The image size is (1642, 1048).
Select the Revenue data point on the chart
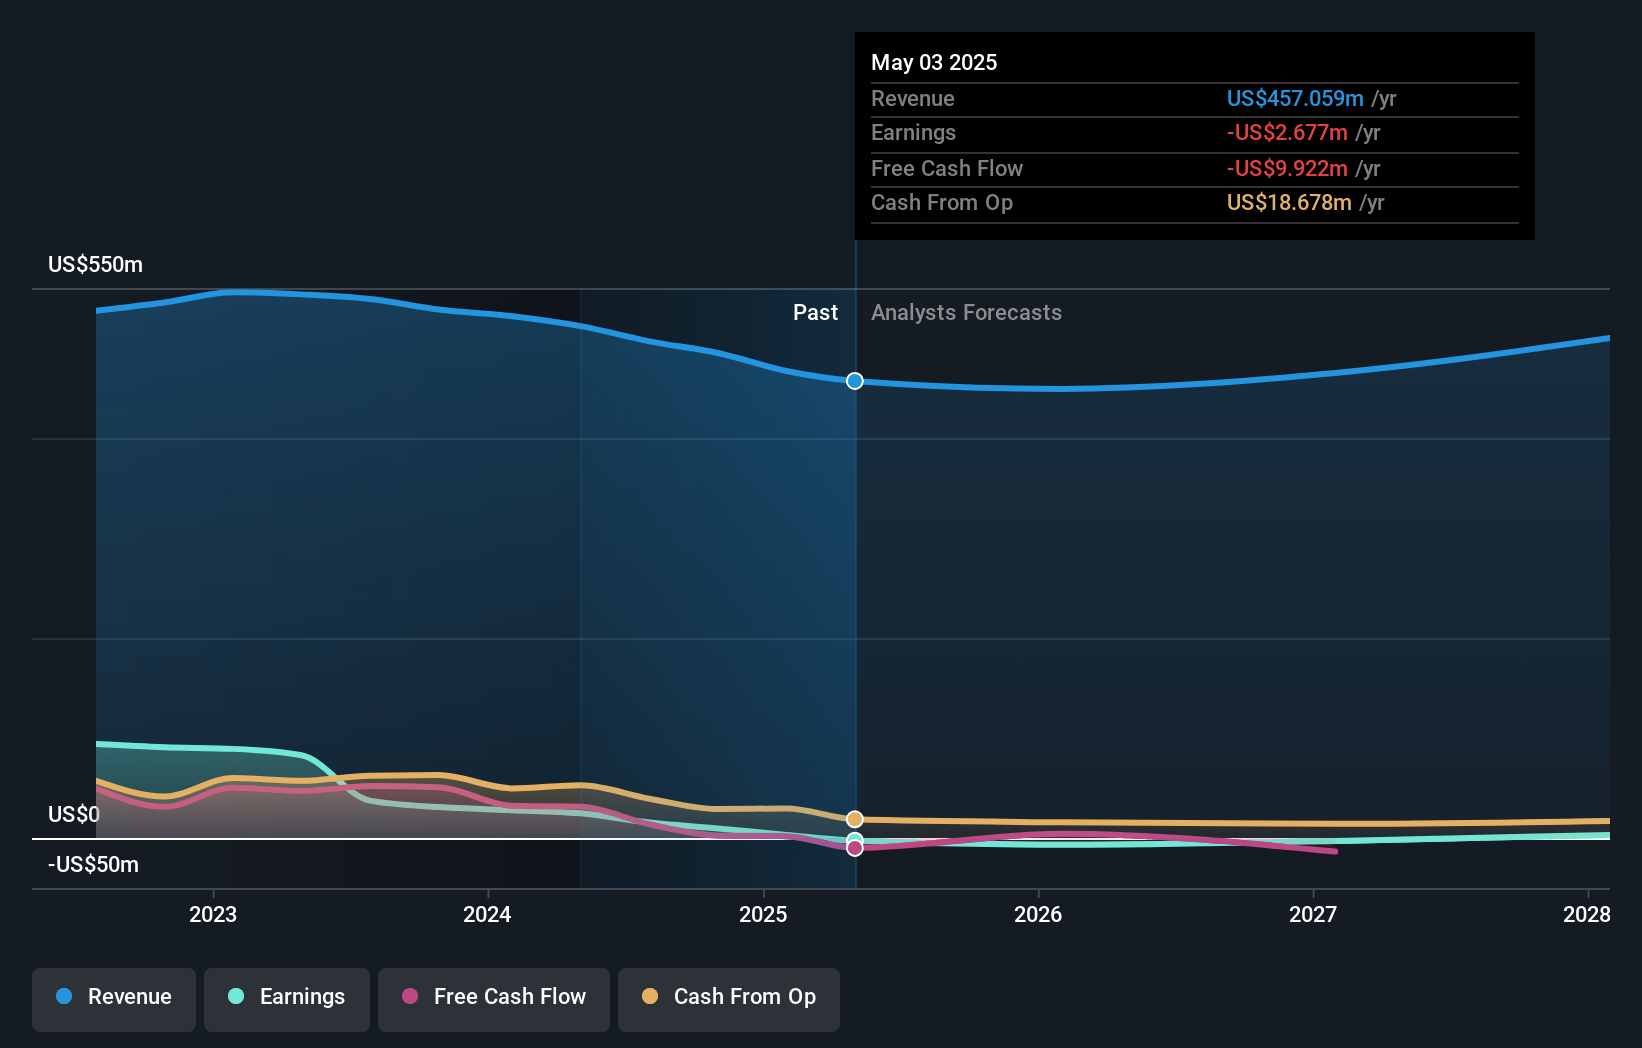(x=855, y=381)
